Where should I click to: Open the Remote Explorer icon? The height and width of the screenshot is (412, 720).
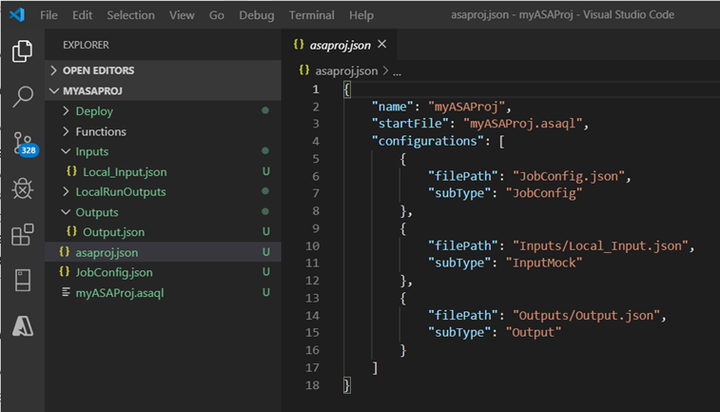22,281
